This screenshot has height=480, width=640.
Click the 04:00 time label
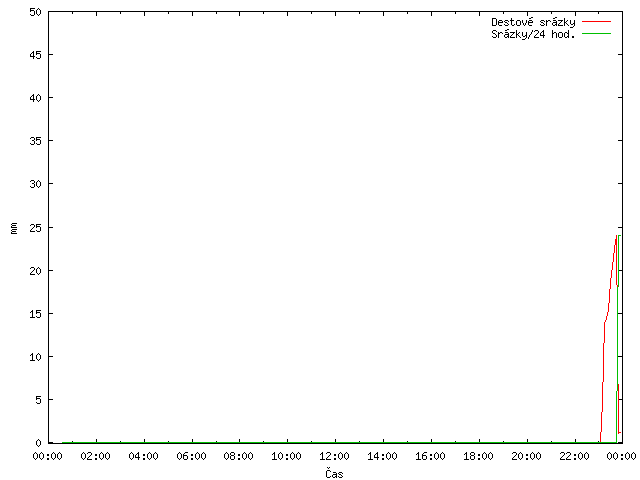tap(143, 456)
